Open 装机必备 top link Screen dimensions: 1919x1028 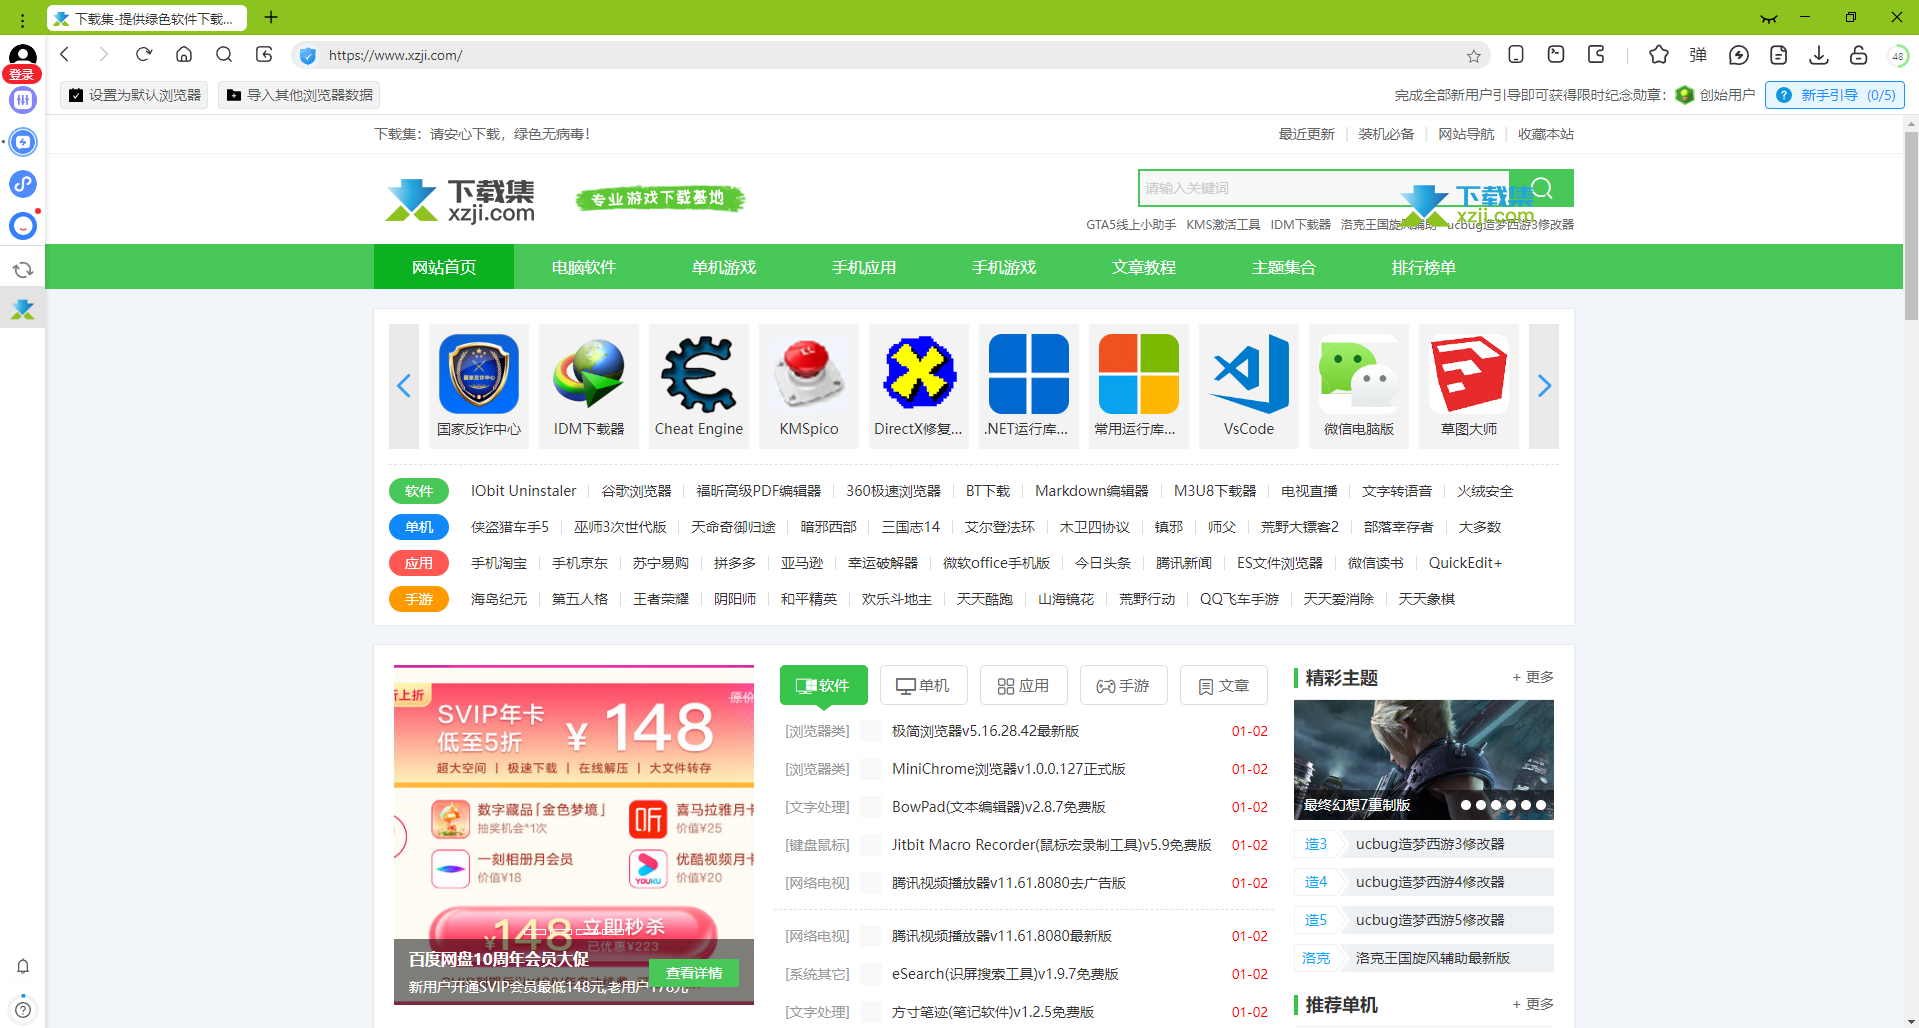point(1386,134)
